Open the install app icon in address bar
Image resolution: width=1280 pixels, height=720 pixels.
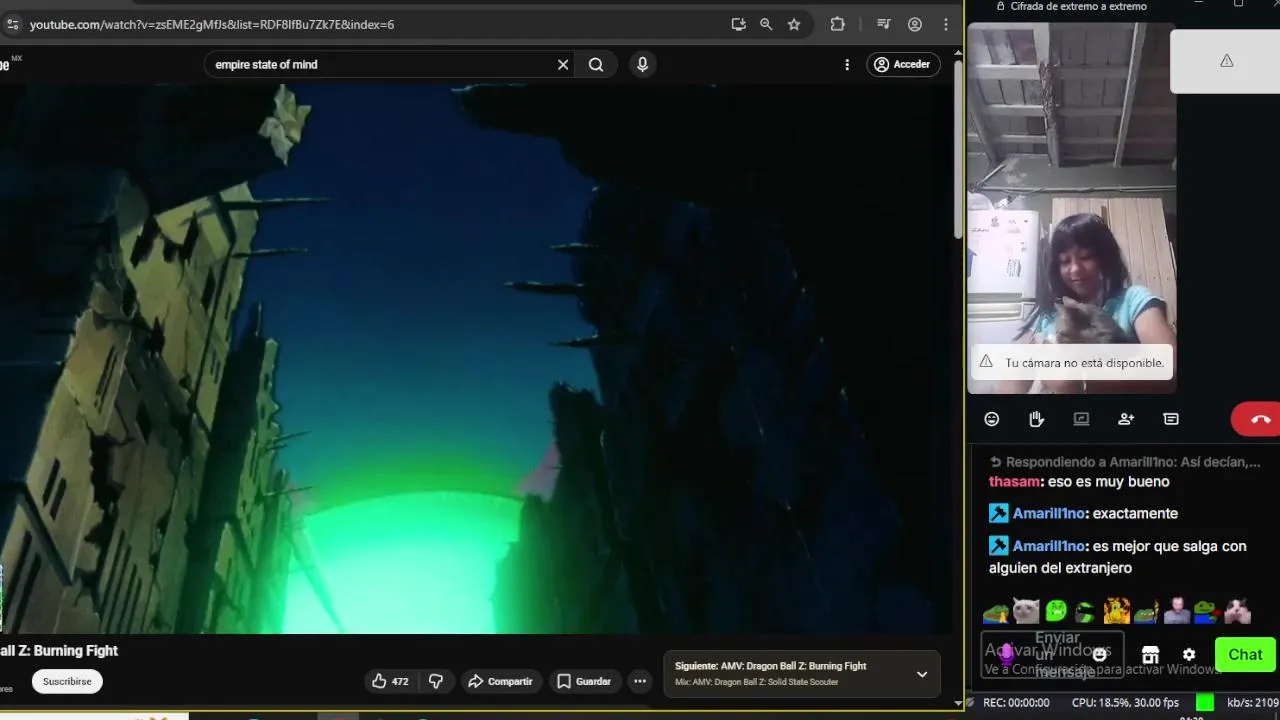738,24
